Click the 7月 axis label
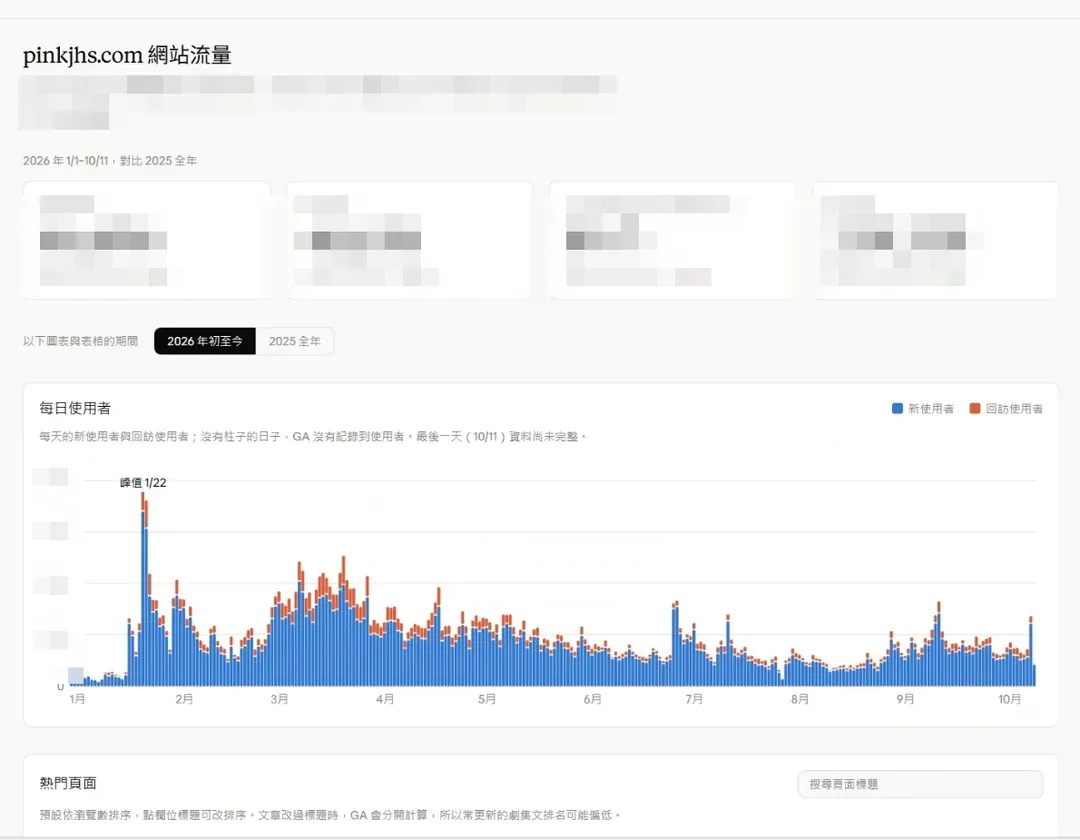The image size is (1080, 840). pyautogui.click(x=694, y=699)
